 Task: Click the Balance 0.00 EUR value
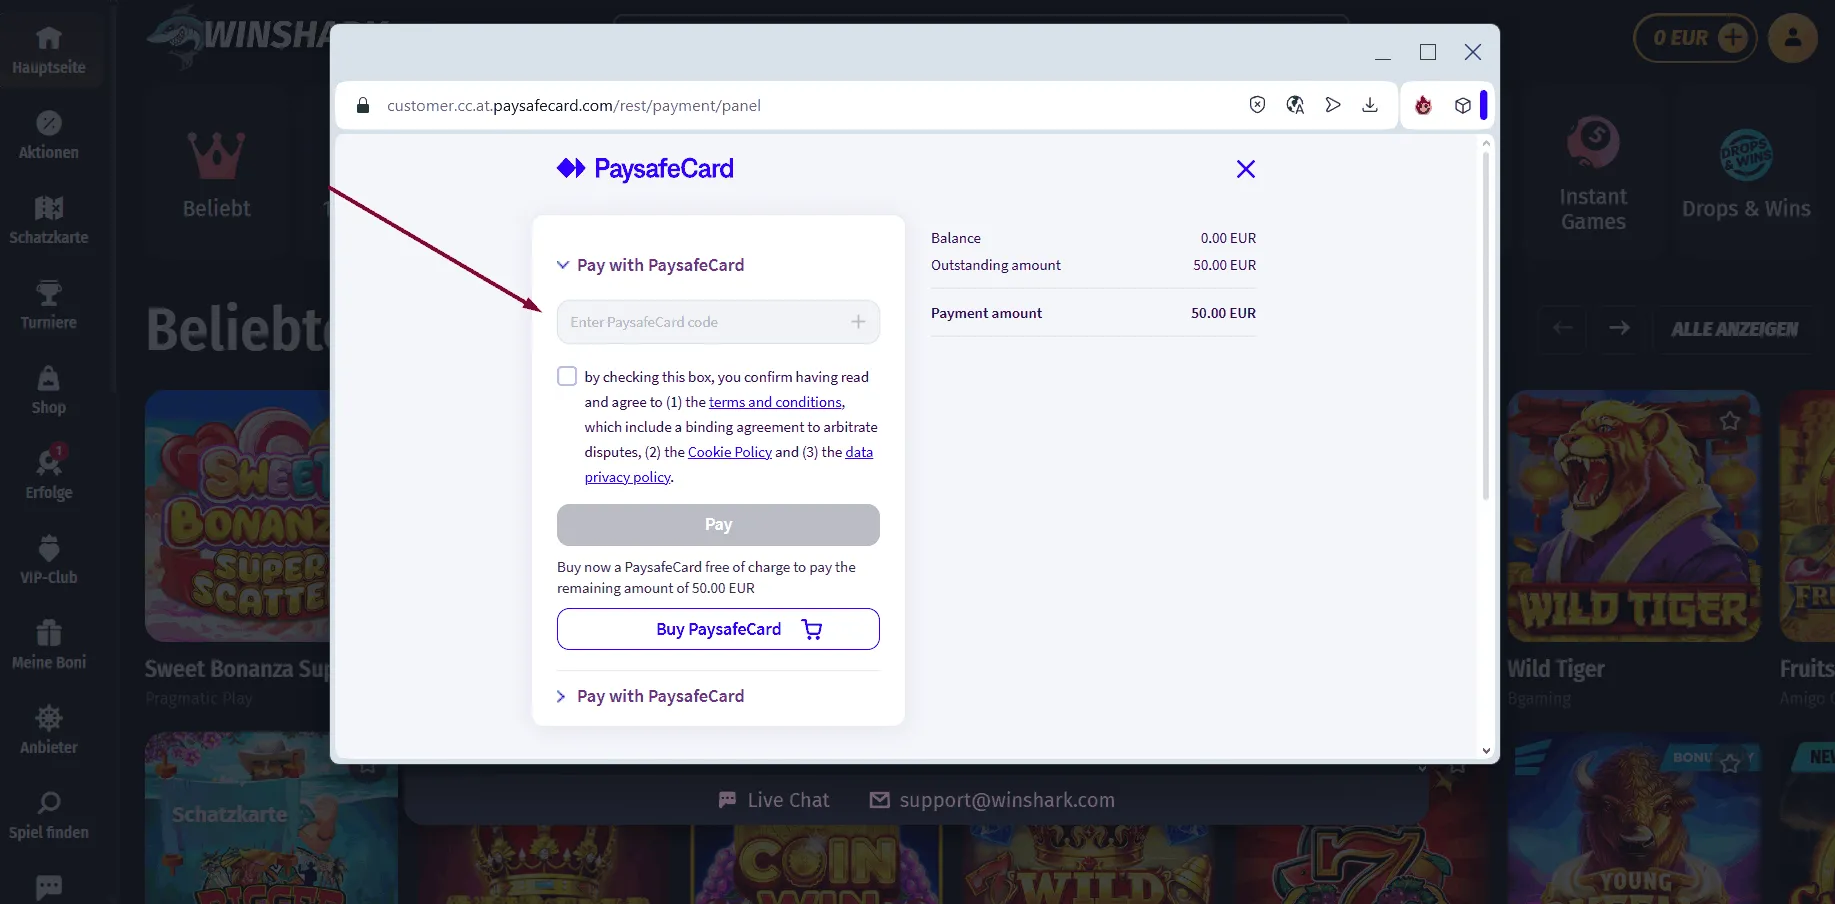1228,238
